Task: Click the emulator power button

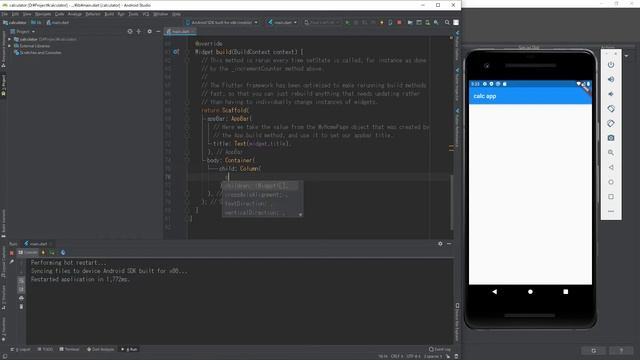Action: coord(611,65)
